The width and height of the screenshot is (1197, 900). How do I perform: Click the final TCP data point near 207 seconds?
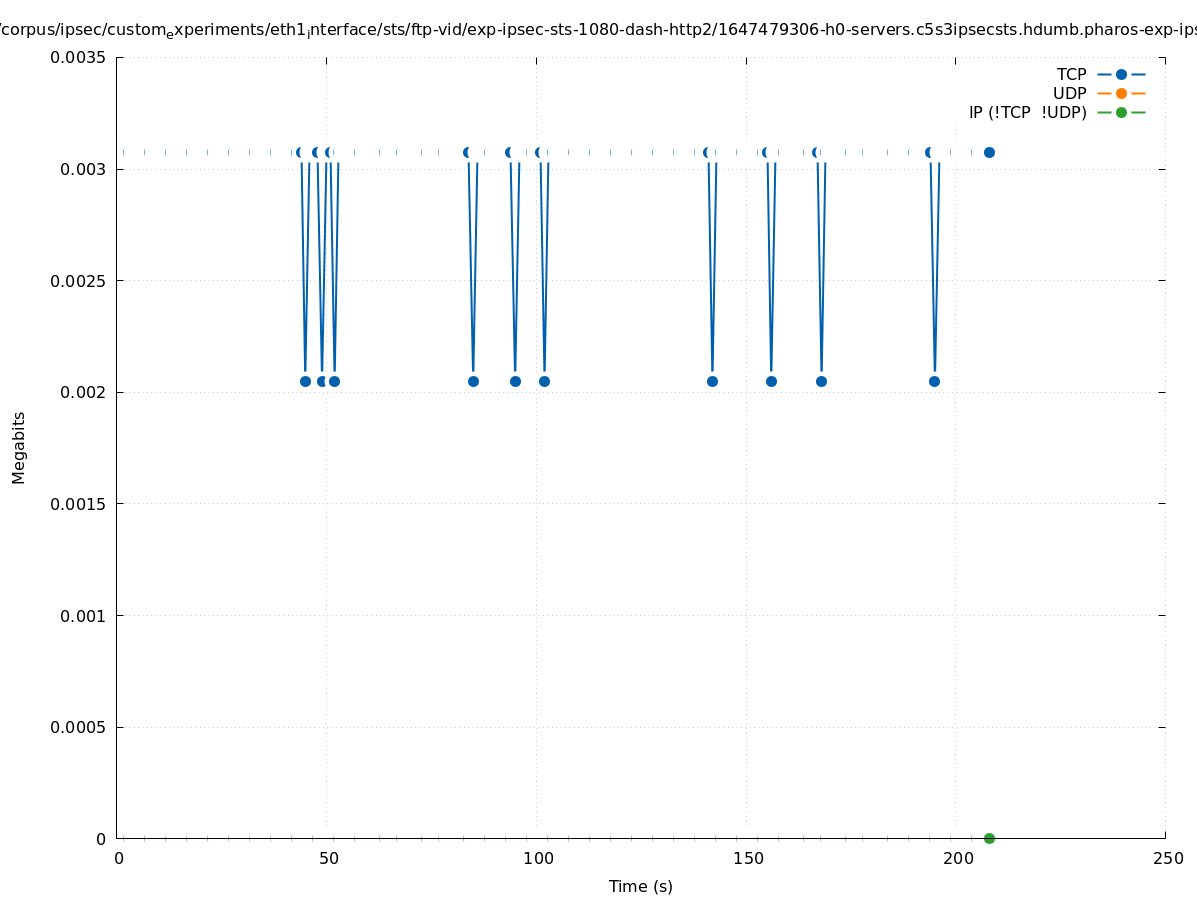(989, 153)
